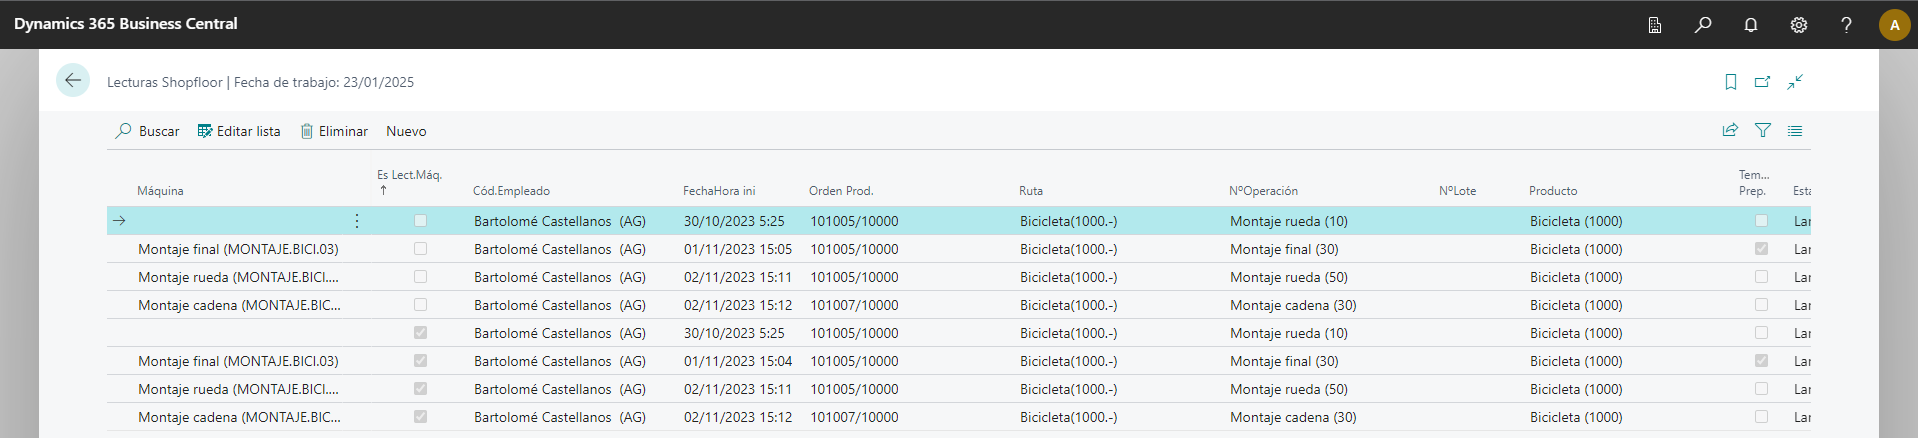Image resolution: width=1918 pixels, height=438 pixels.
Task: Open the list view layout options
Action: pos(1795,131)
